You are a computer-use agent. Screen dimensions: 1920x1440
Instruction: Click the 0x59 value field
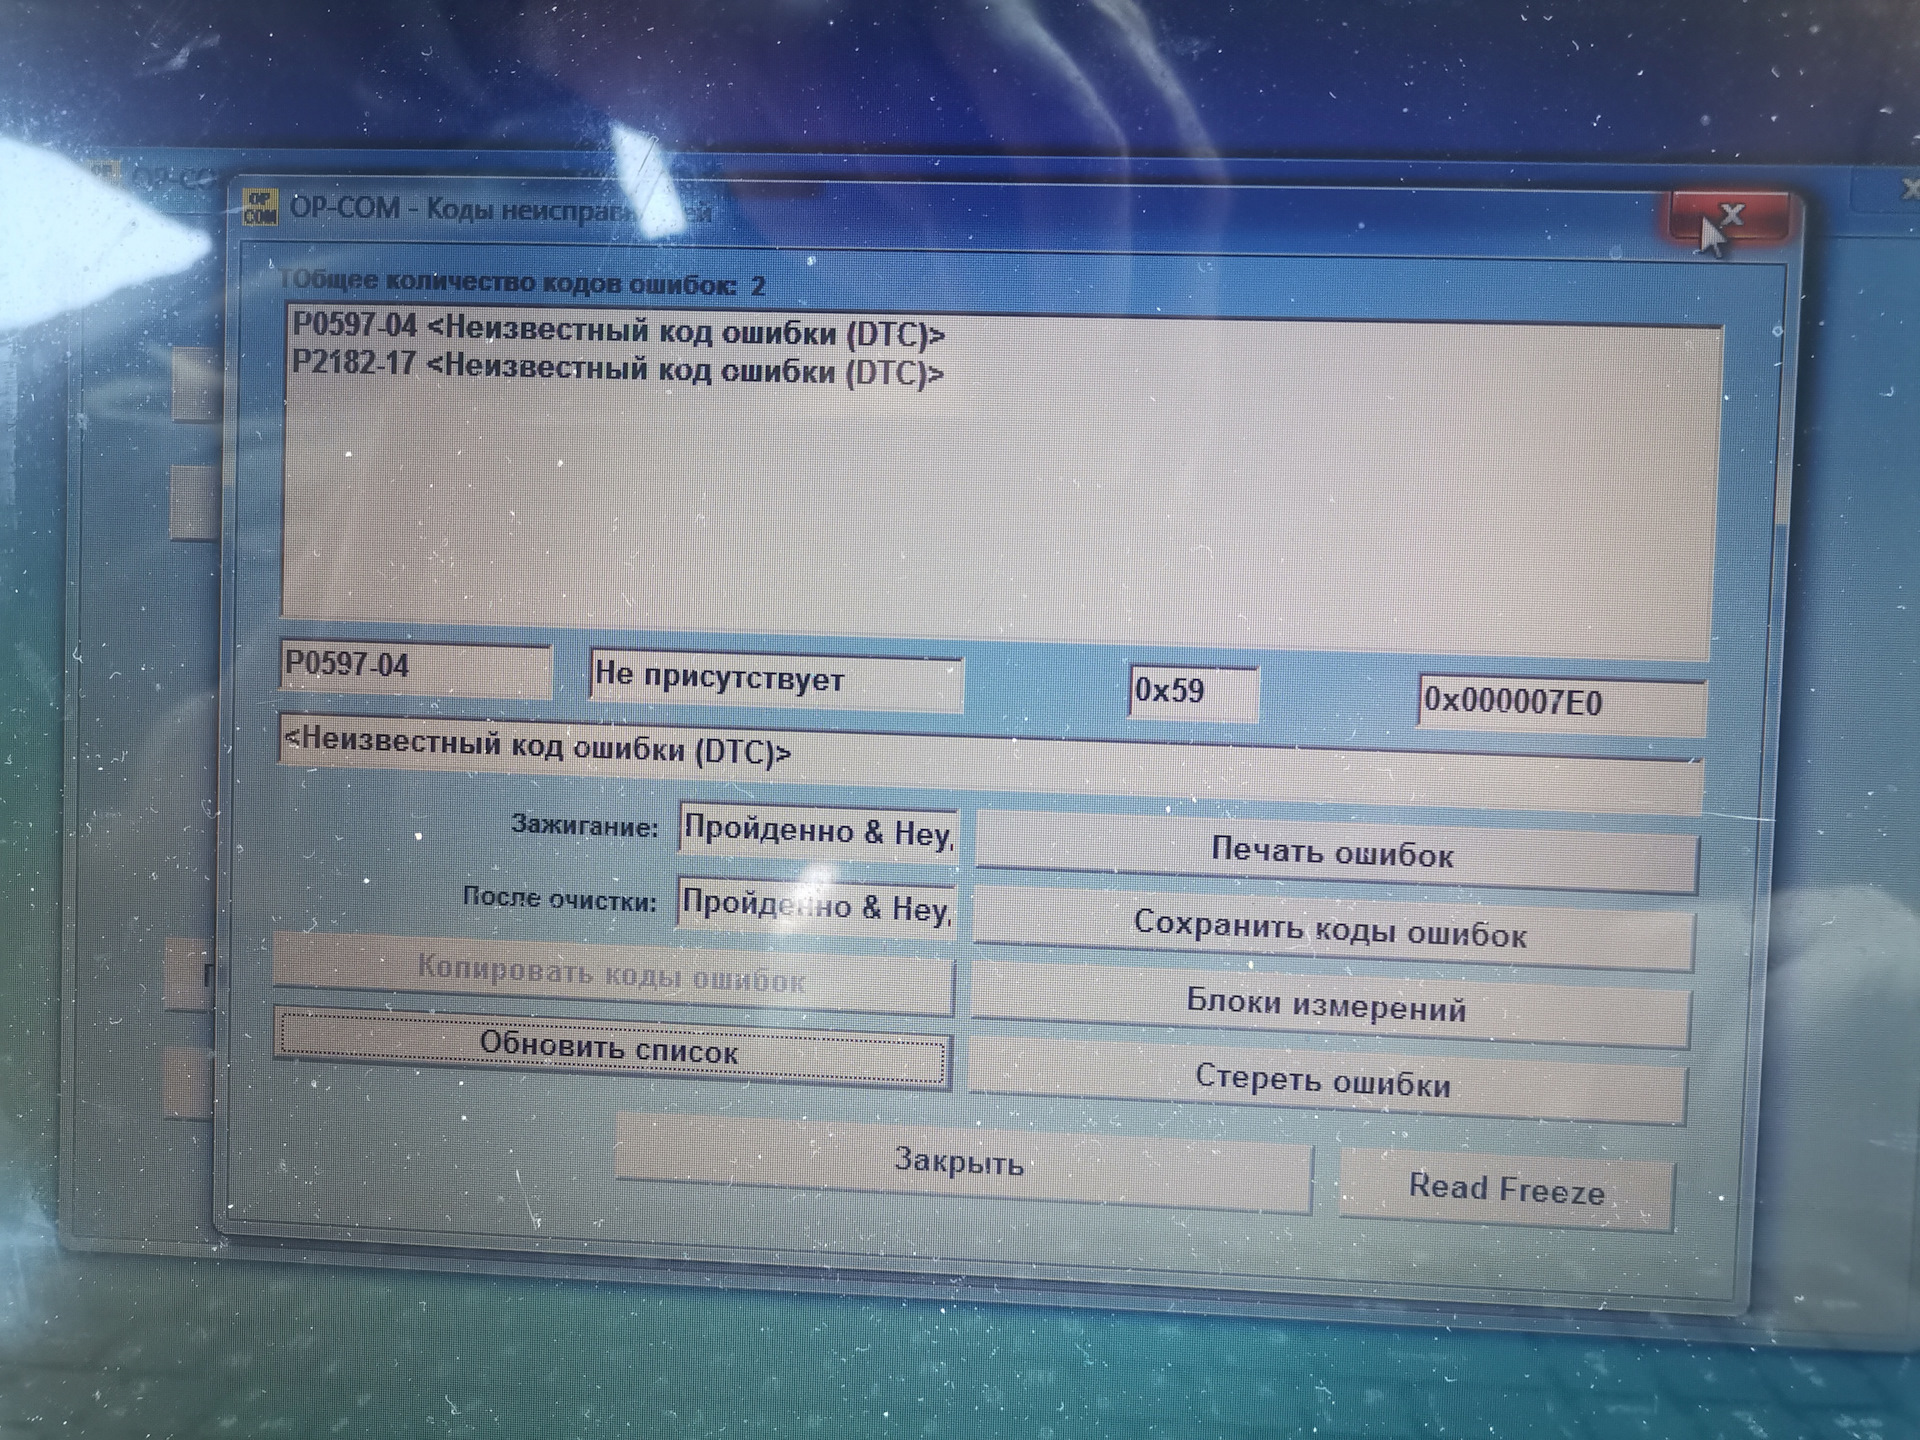pyautogui.click(x=1193, y=692)
